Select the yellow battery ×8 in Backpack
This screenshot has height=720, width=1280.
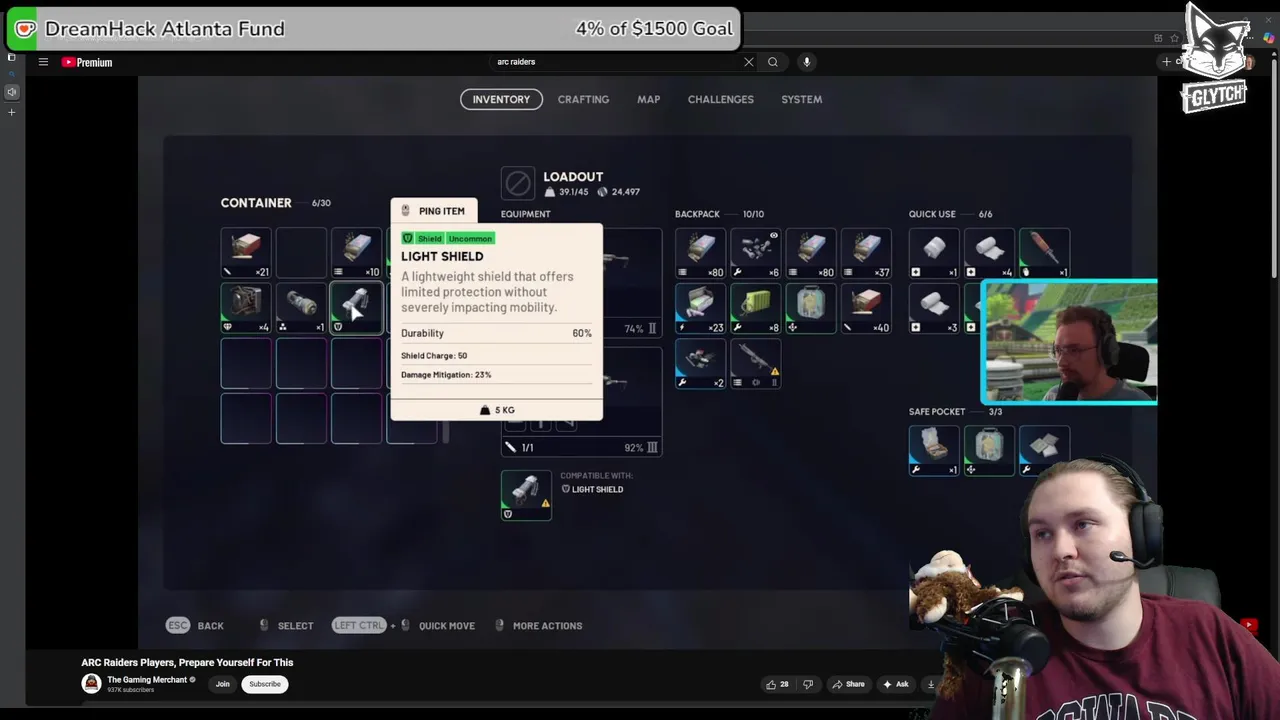pyautogui.click(x=755, y=308)
